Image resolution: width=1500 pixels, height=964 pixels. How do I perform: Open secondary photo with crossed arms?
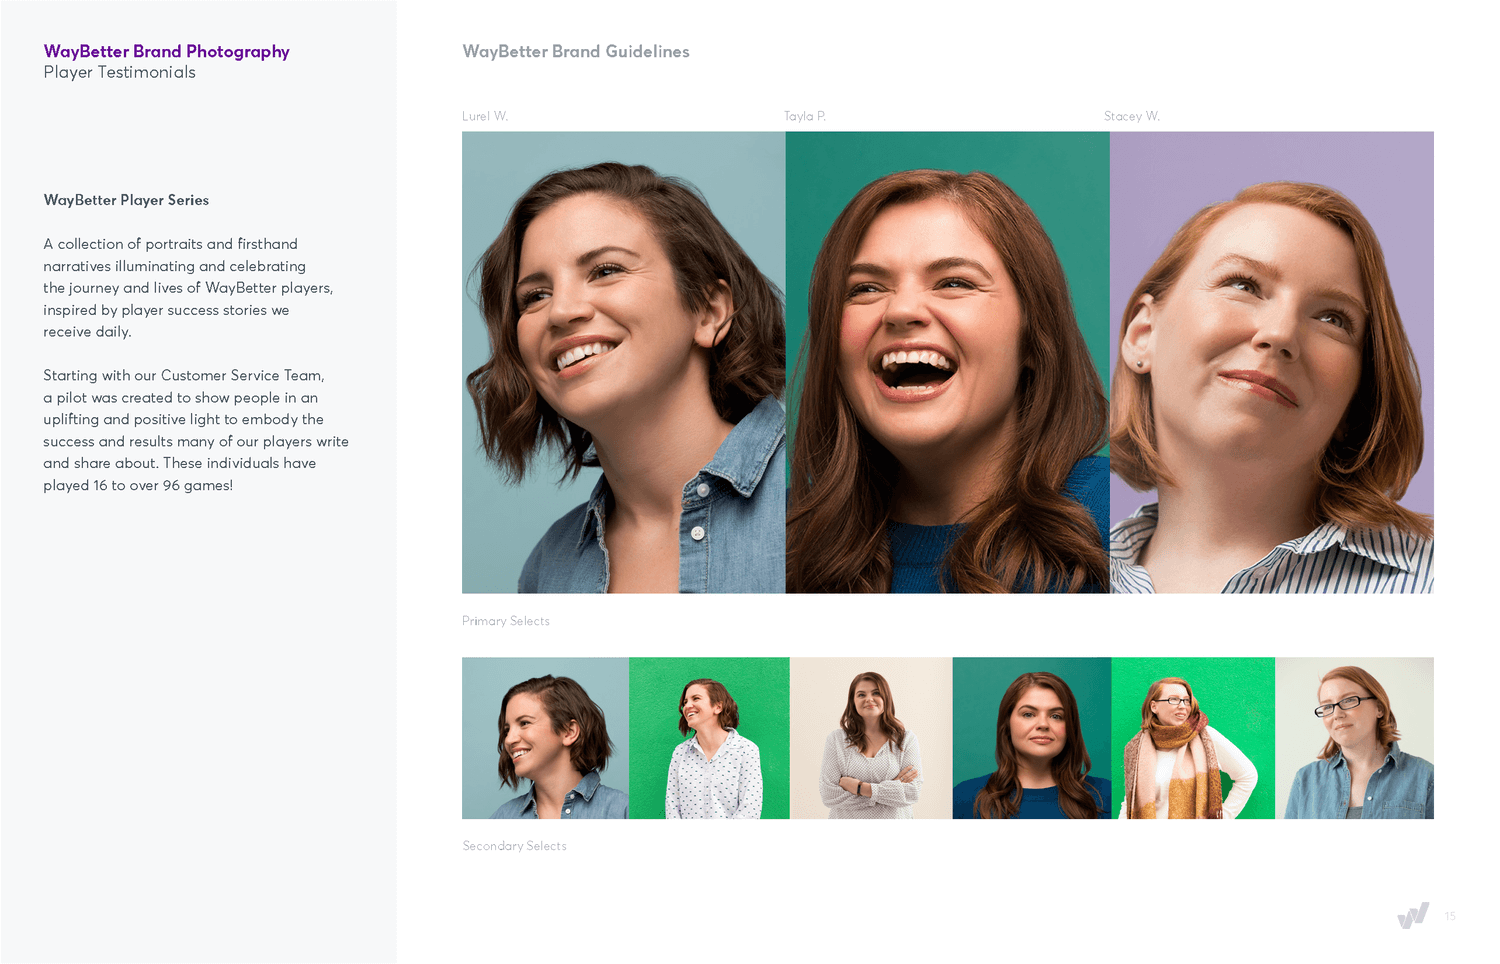(871, 738)
